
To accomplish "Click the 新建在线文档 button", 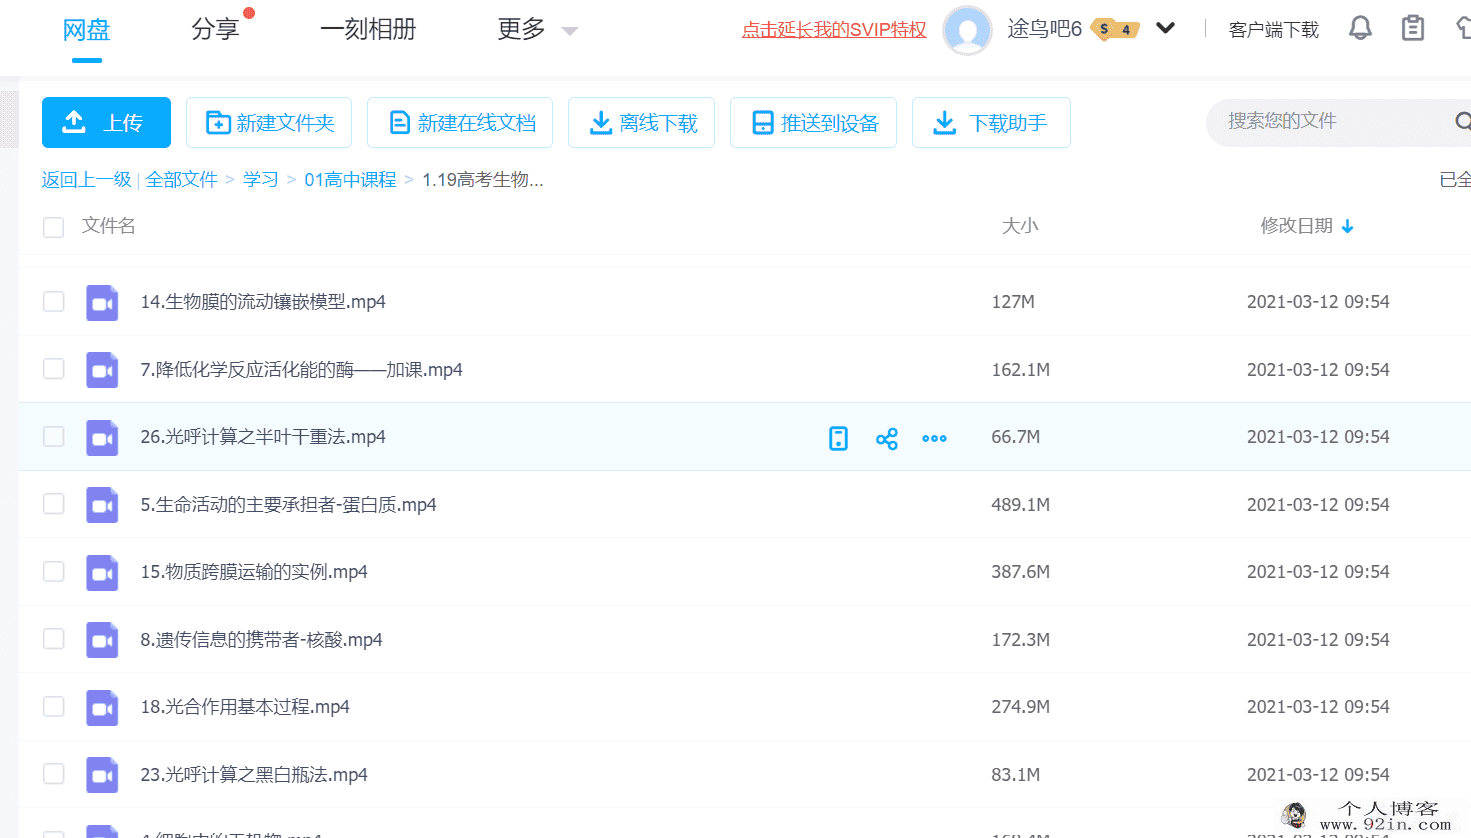I will 460,122.
